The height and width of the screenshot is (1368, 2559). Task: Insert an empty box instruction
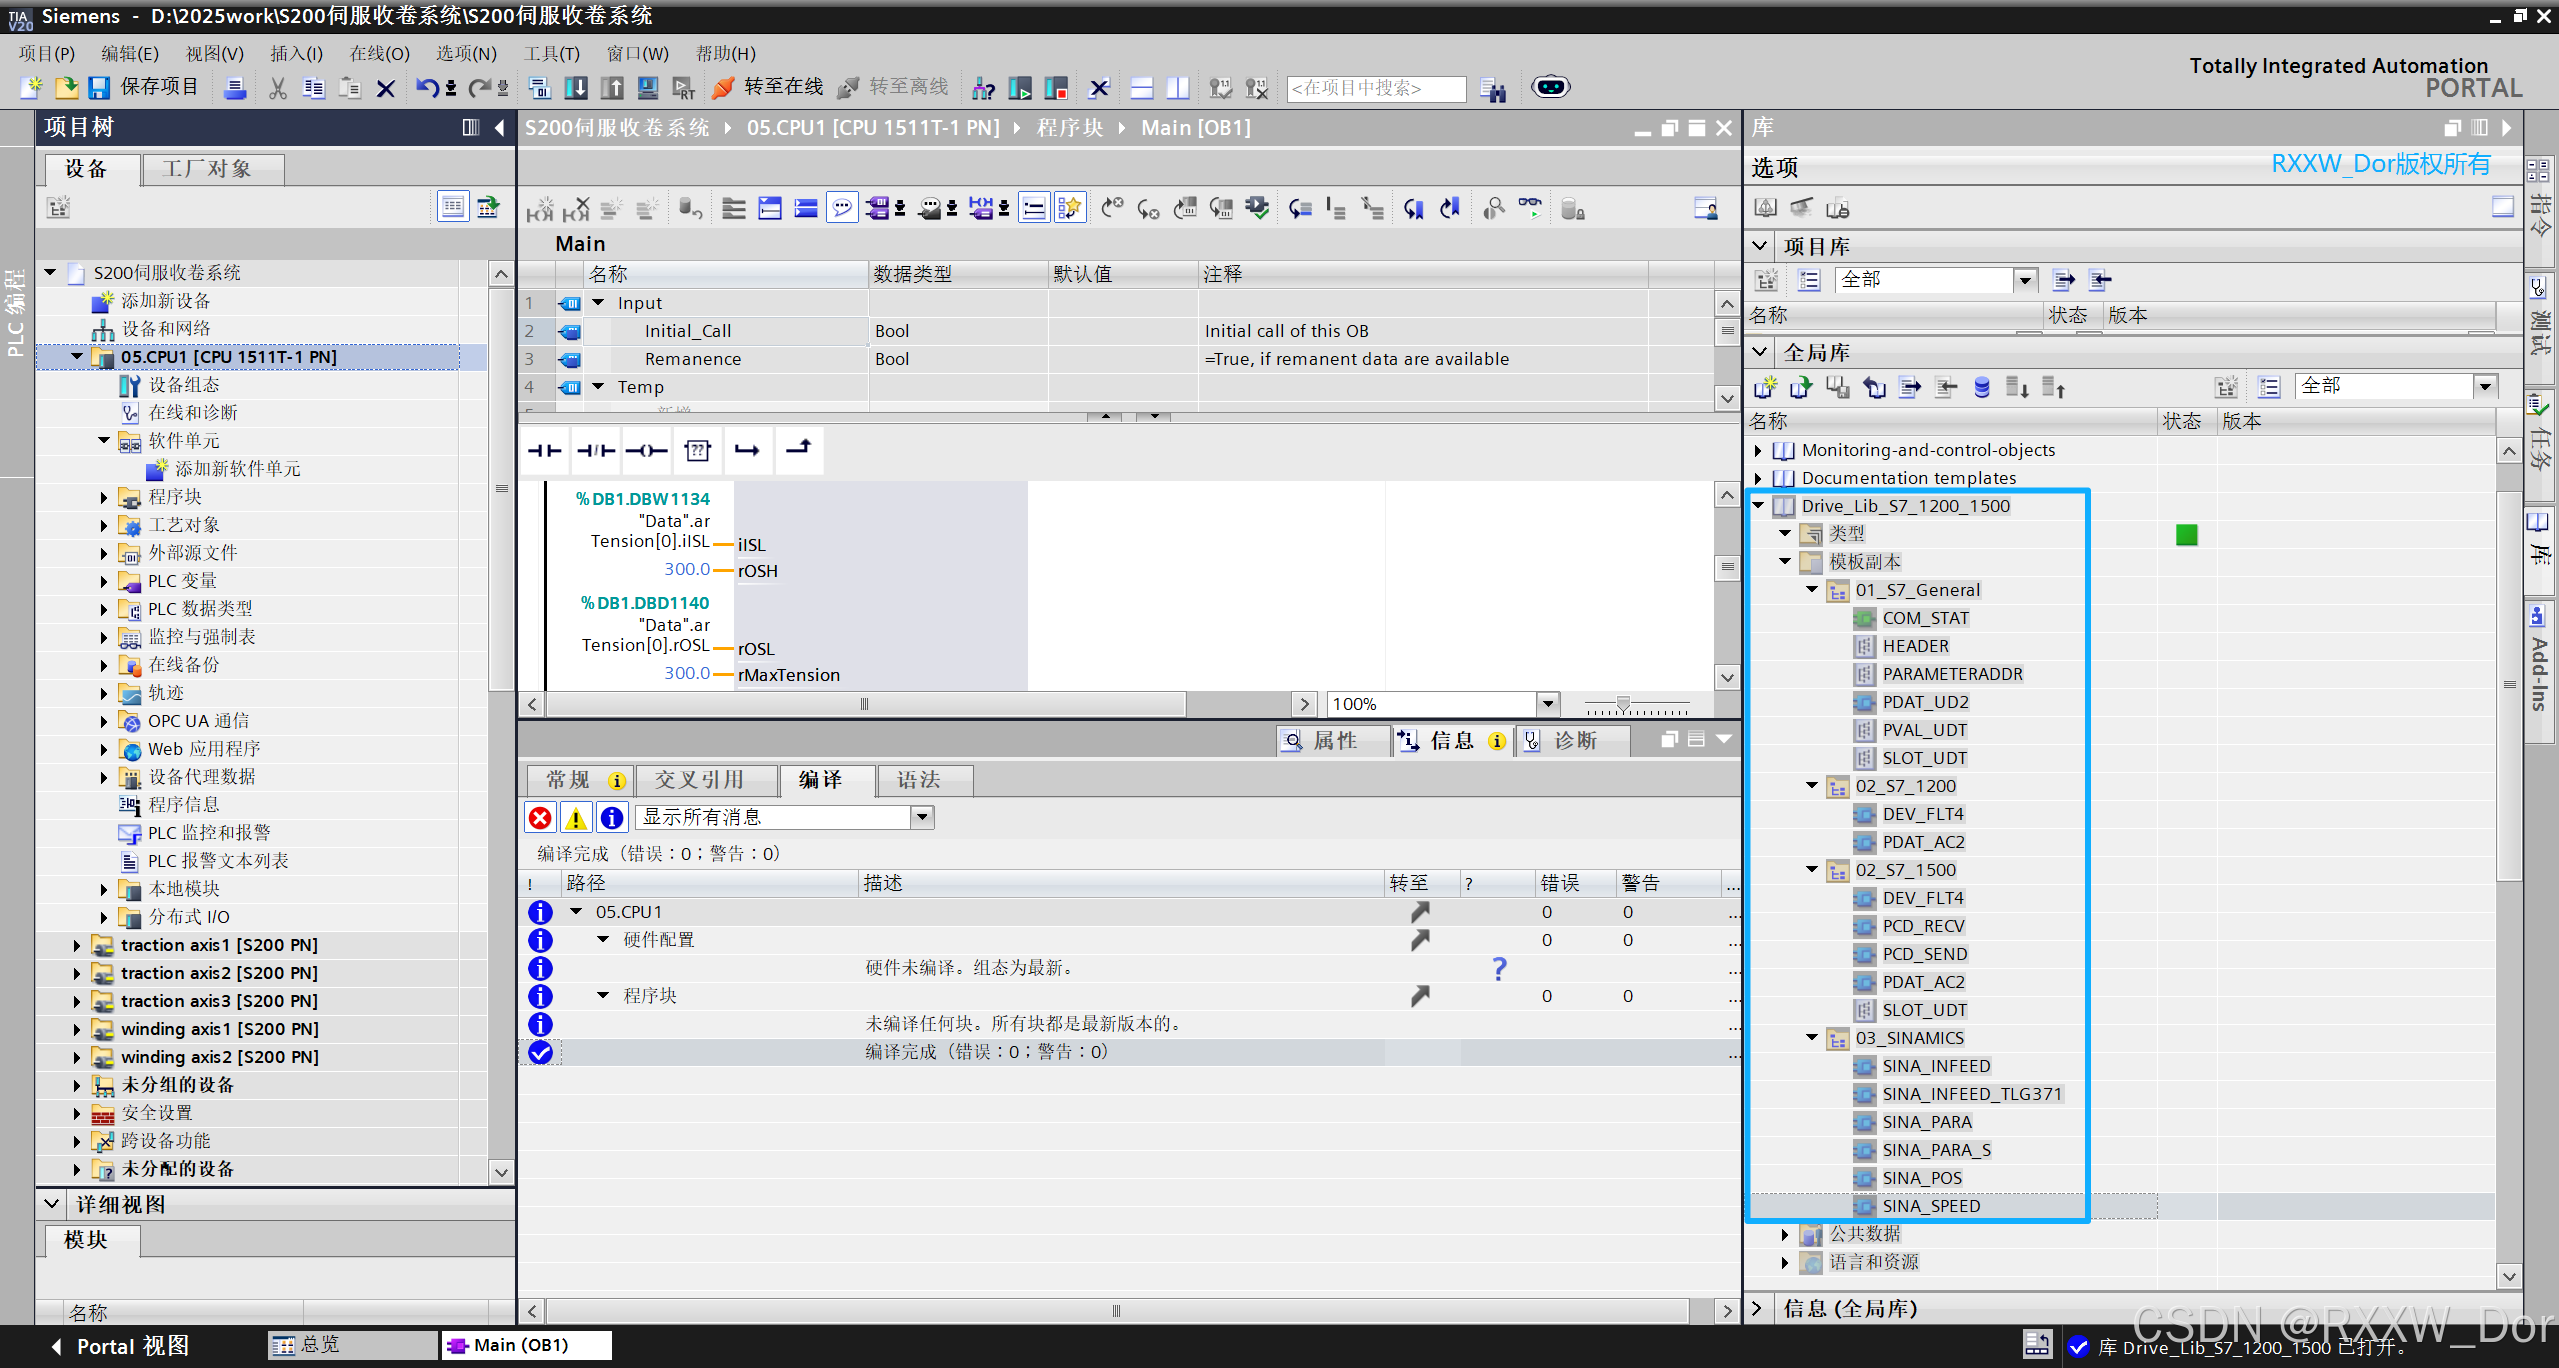coord(697,451)
